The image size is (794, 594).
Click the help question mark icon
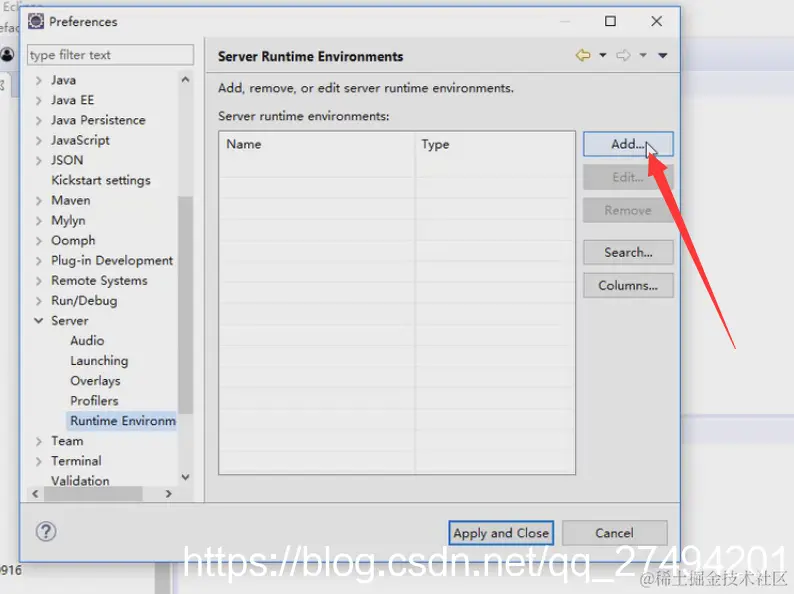click(x=46, y=532)
